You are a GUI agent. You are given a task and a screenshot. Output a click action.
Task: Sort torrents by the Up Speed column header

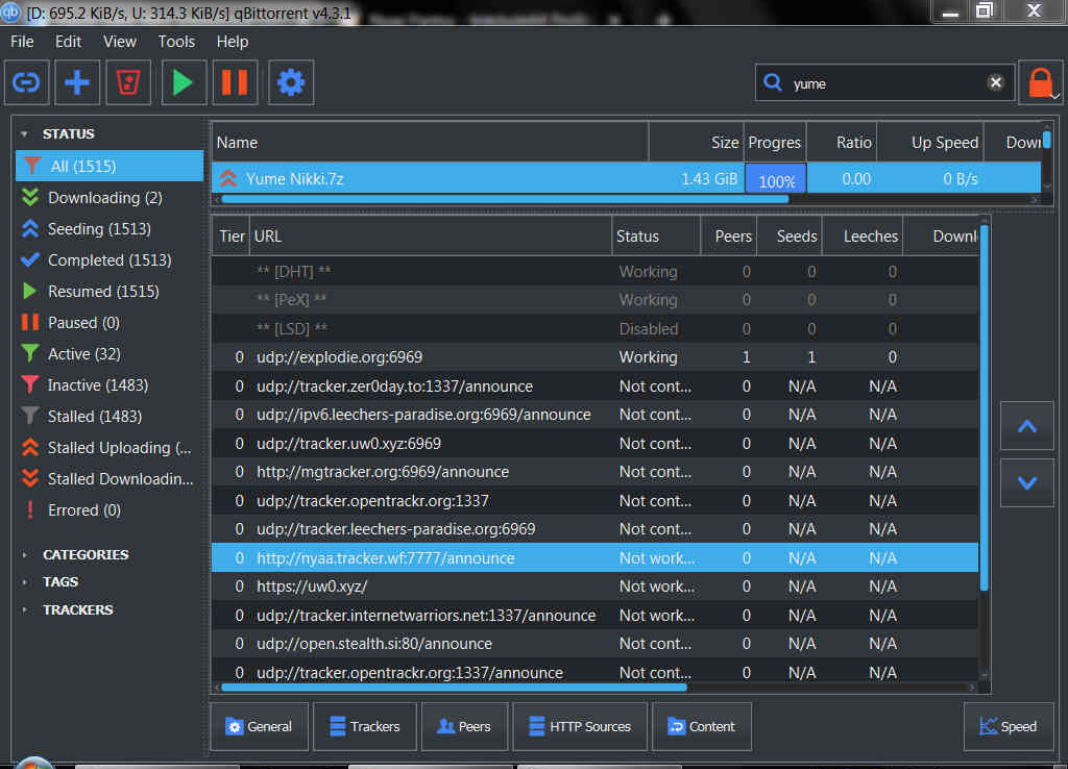coord(930,142)
